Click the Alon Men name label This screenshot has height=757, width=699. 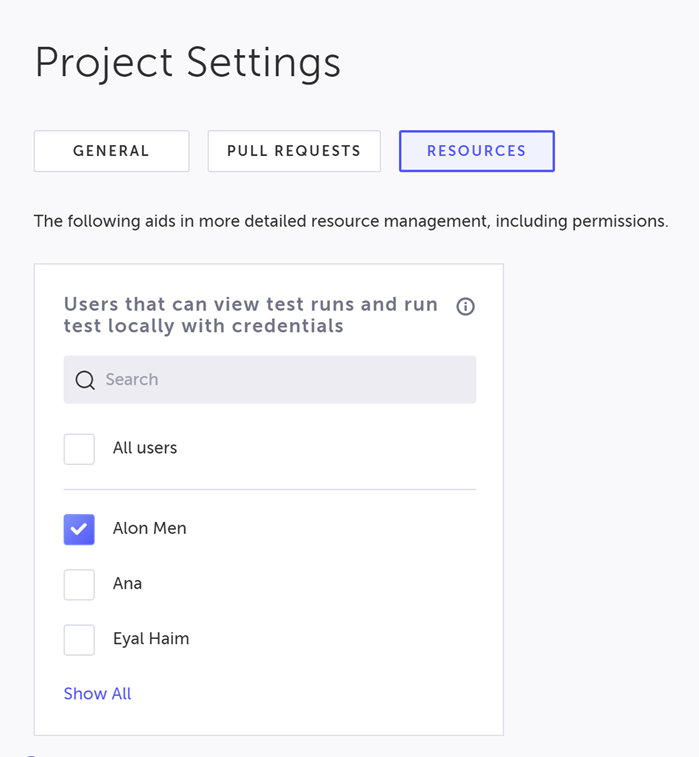149,528
